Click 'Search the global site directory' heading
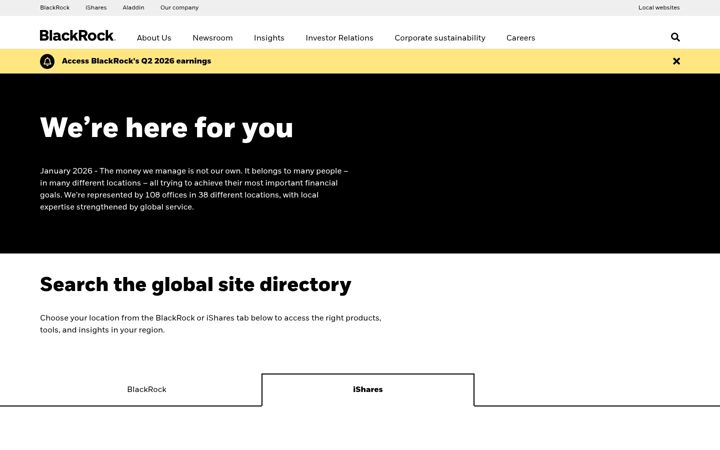The image size is (720, 450). 196,285
